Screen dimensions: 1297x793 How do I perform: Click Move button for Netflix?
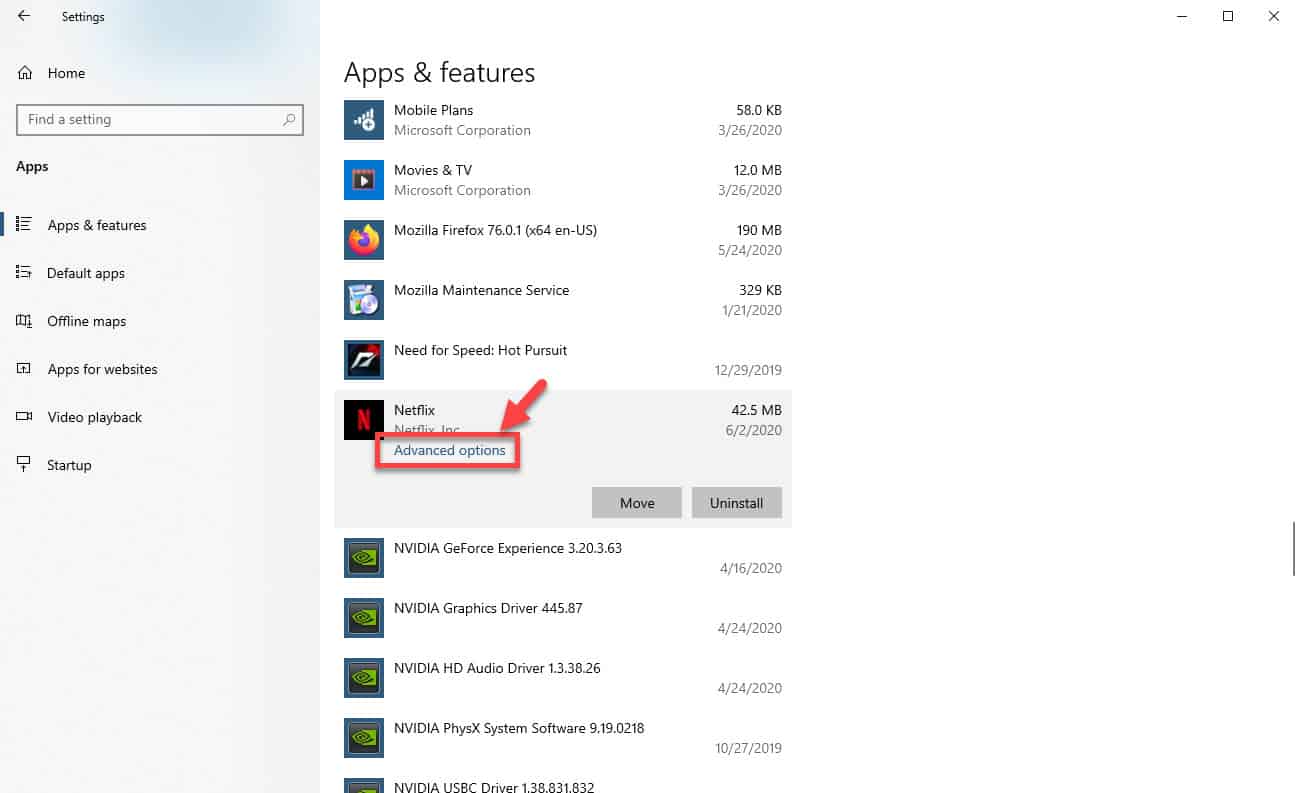(637, 503)
